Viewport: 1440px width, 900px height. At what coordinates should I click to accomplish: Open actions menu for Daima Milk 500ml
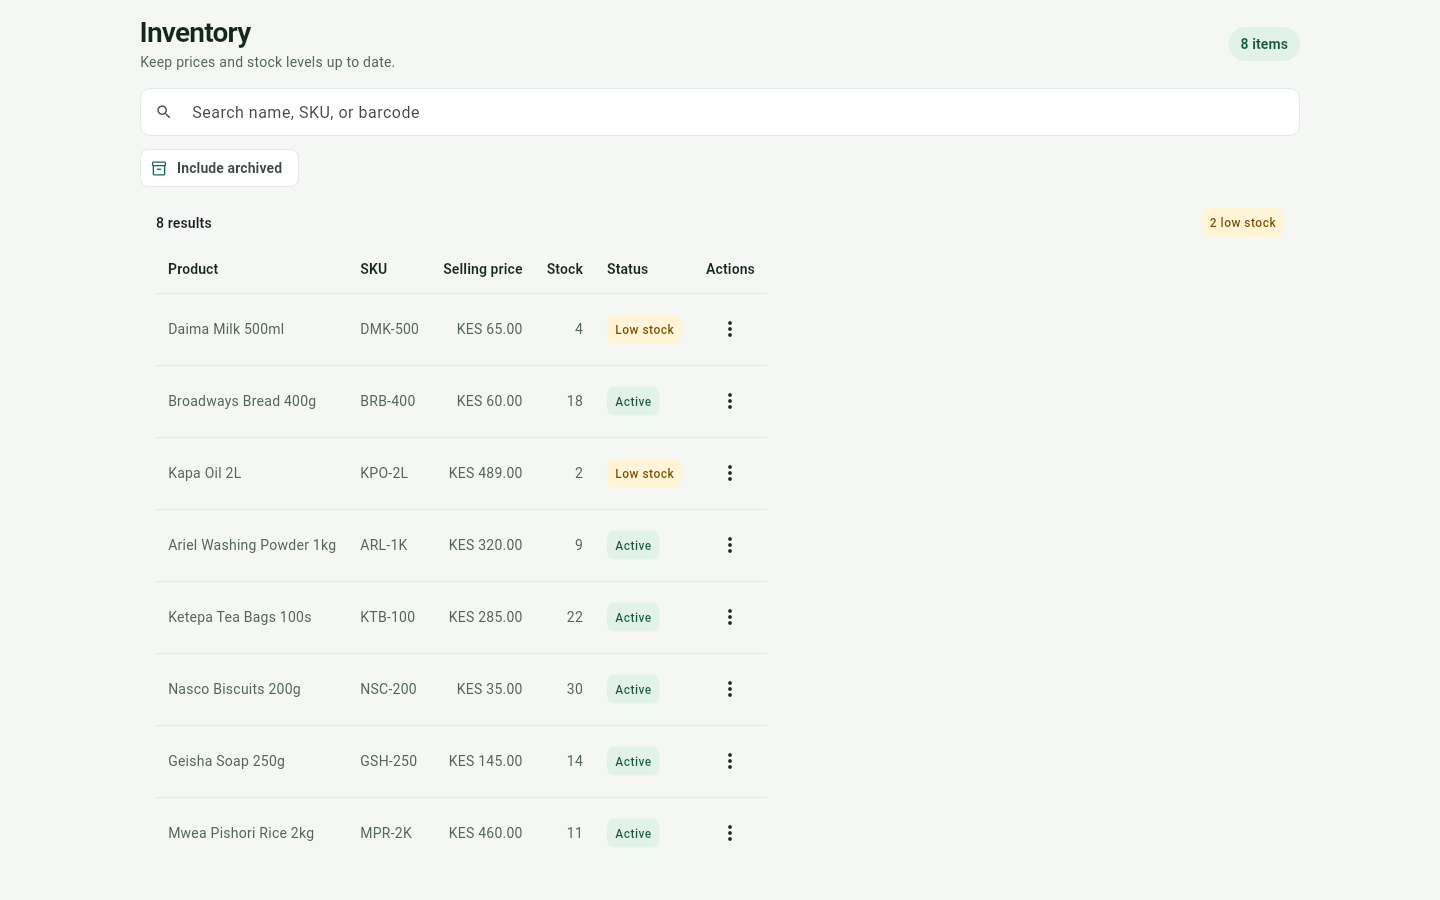pos(730,329)
